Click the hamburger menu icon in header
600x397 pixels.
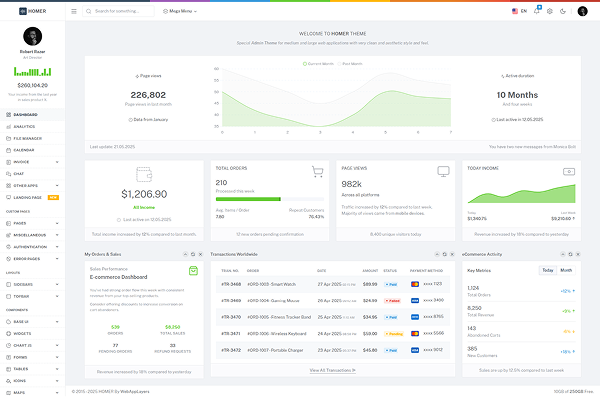pos(74,11)
